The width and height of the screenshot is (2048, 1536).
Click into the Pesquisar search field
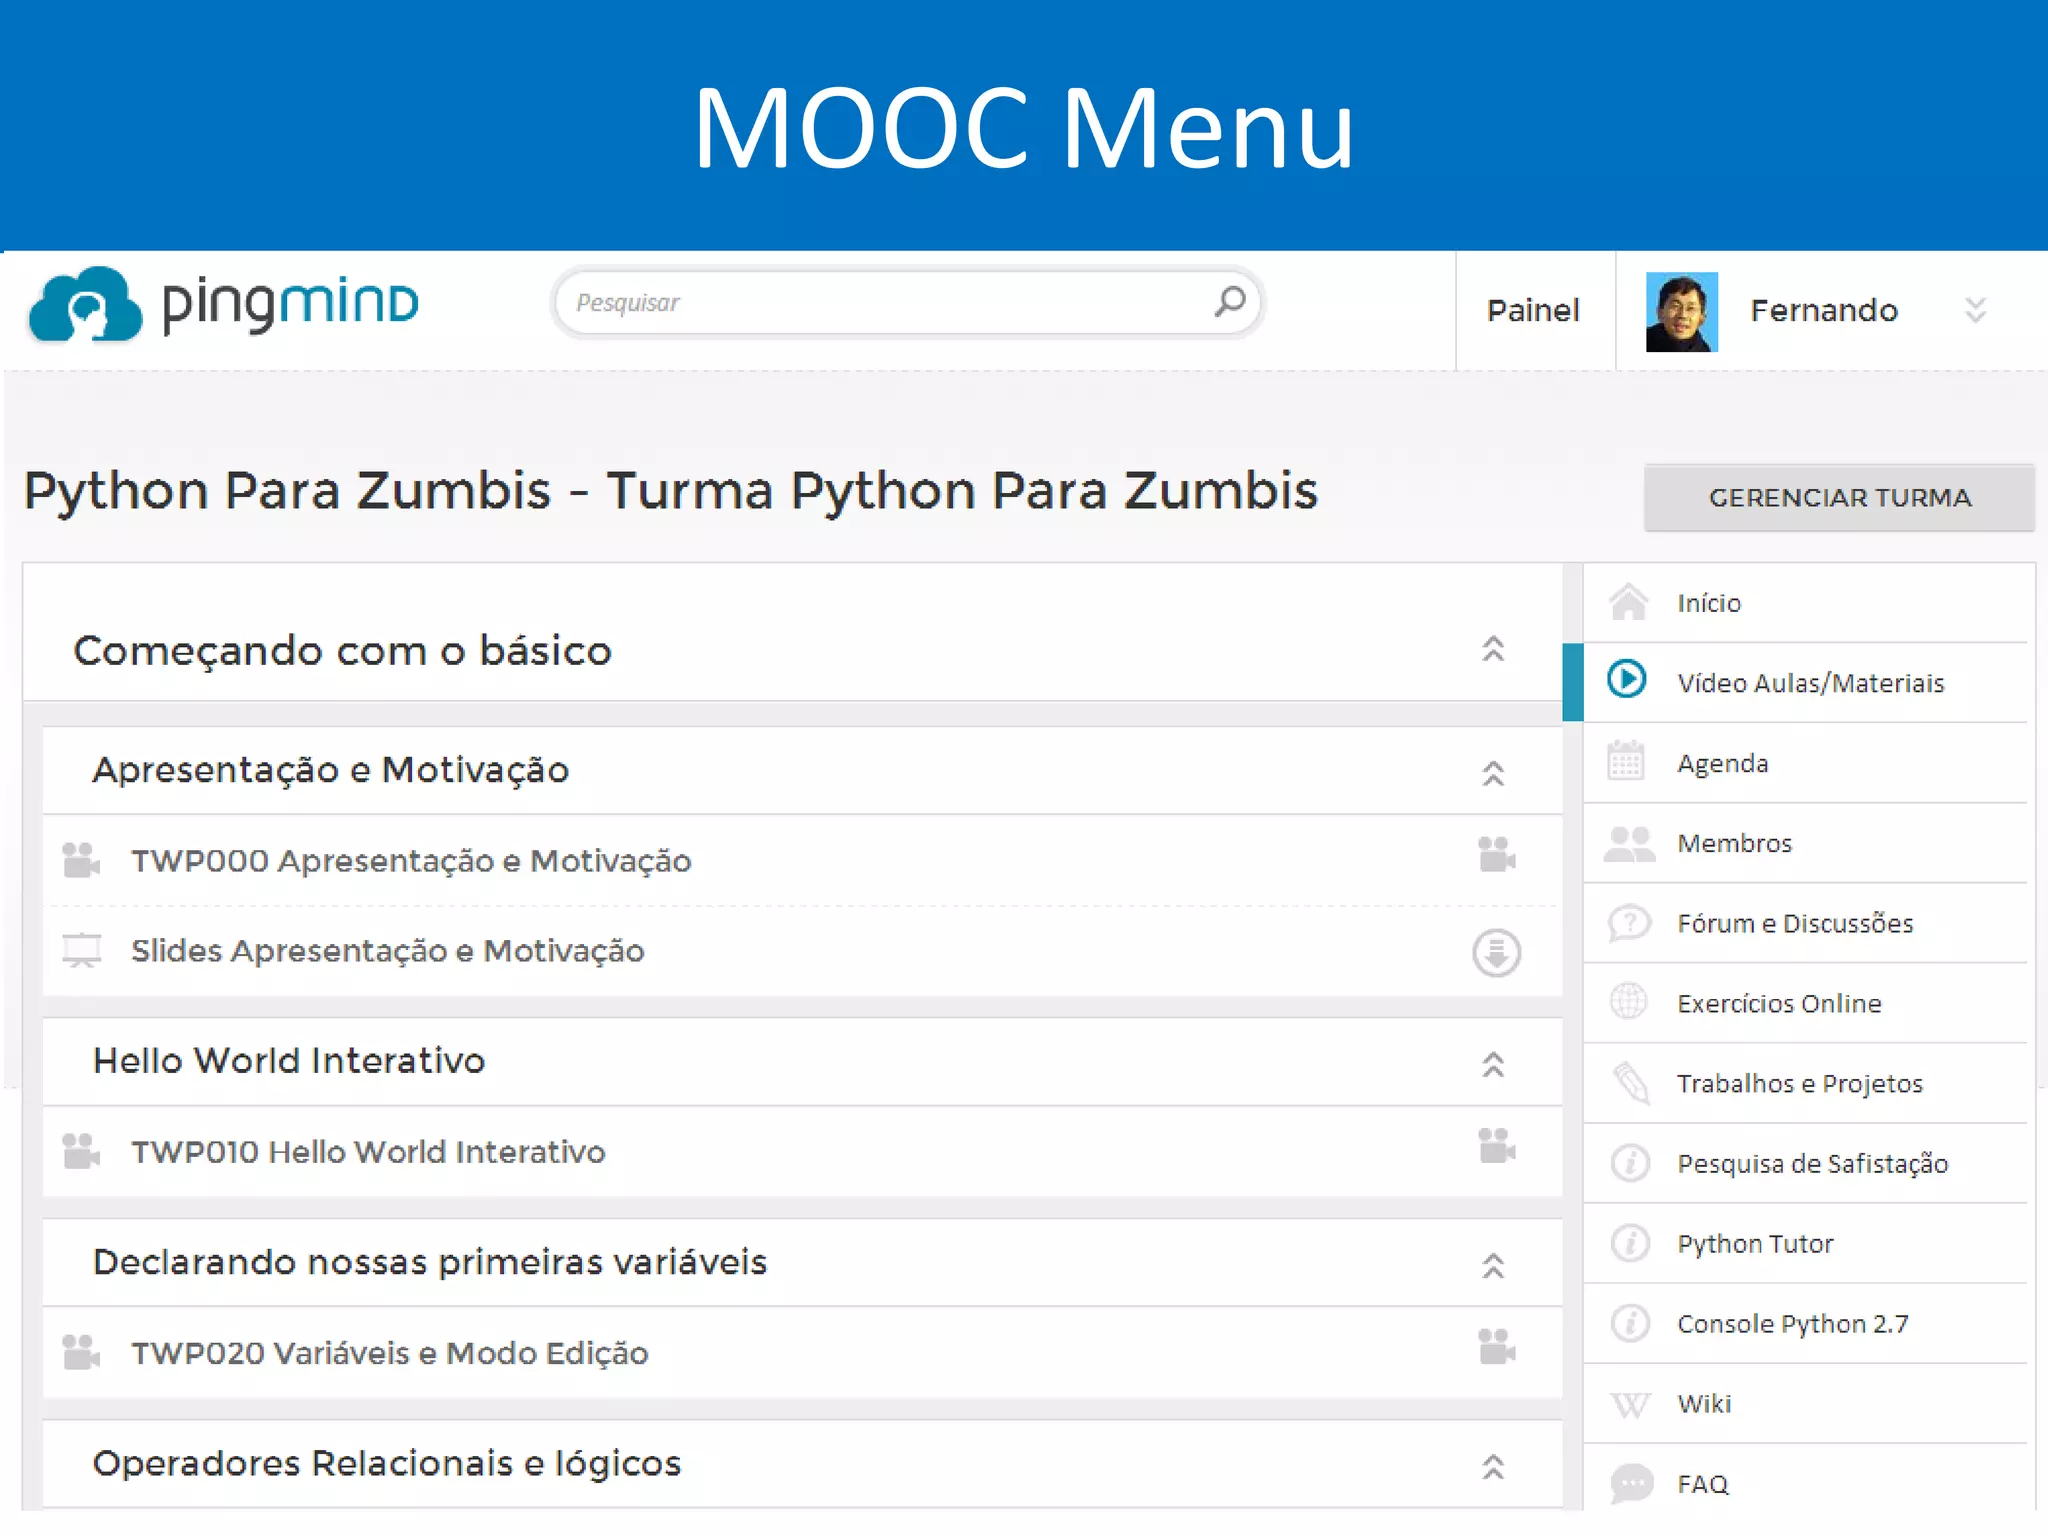coord(880,302)
